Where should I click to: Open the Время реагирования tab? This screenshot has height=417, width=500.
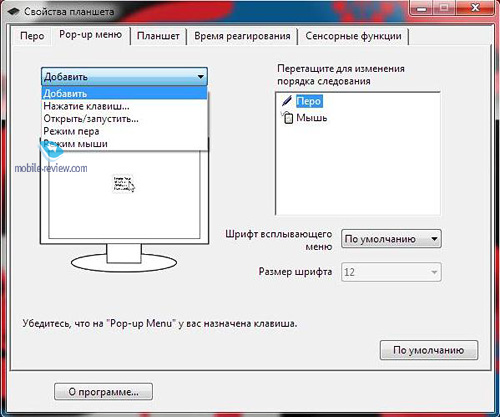tap(242, 36)
